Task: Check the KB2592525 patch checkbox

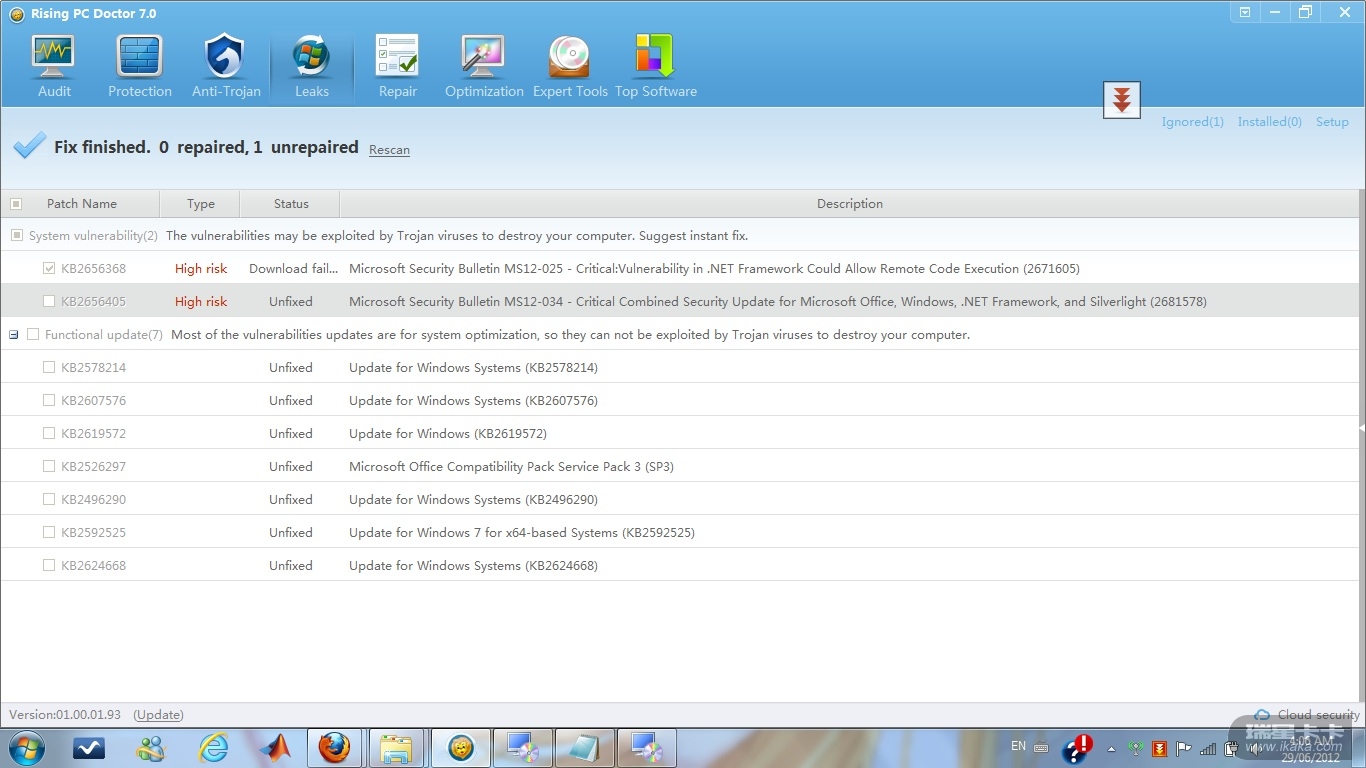Action: (x=49, y=533)
